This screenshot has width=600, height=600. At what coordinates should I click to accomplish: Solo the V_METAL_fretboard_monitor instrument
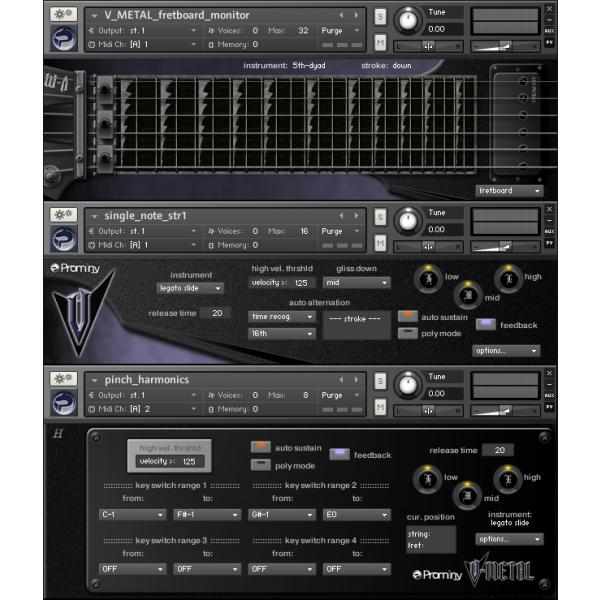pos(381,16)
